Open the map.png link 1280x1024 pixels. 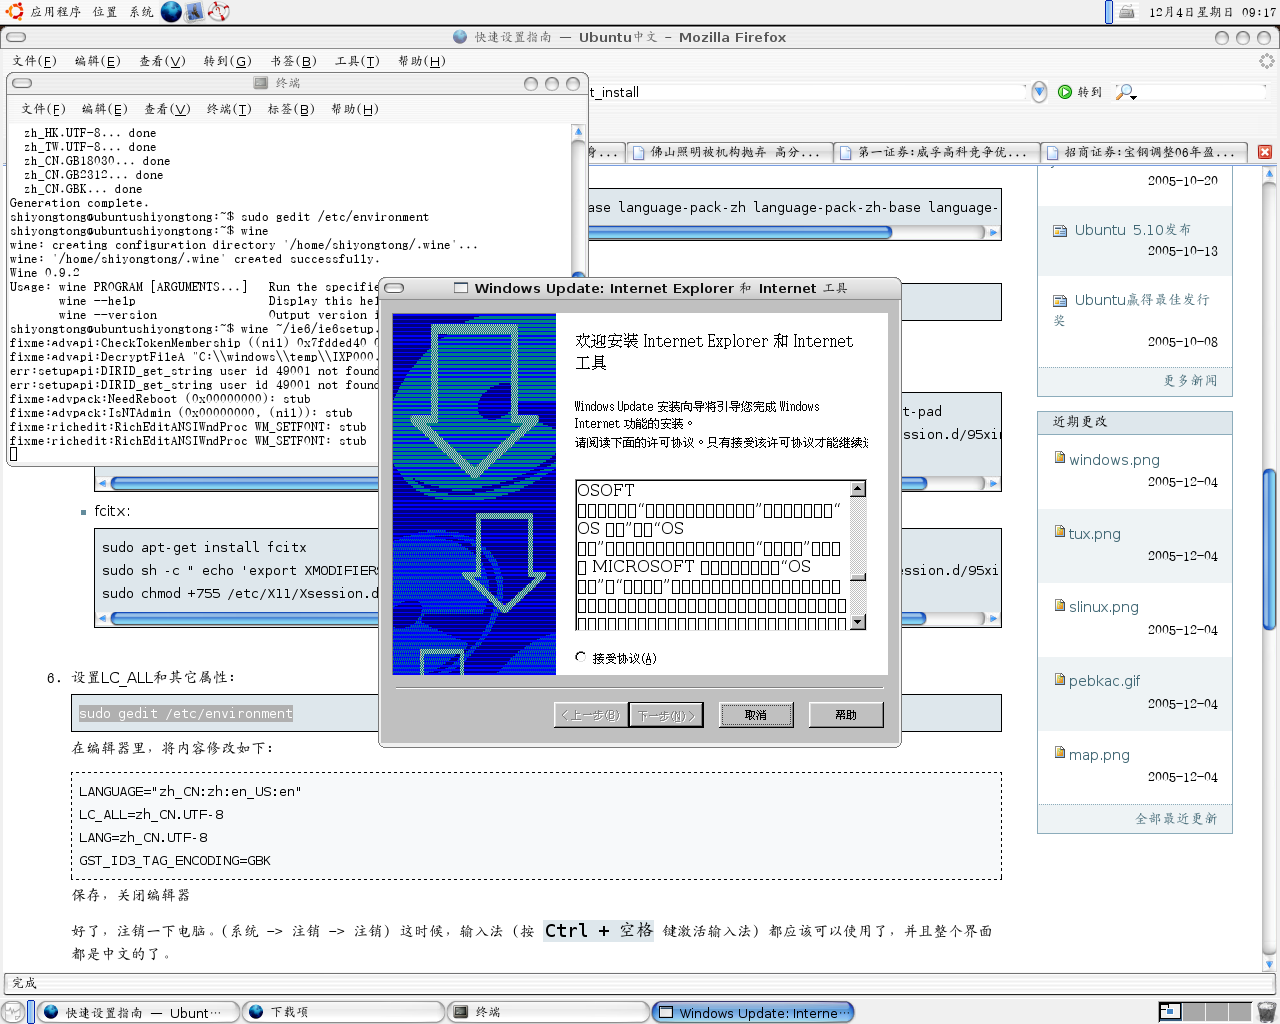click(x=1099, y=755)
